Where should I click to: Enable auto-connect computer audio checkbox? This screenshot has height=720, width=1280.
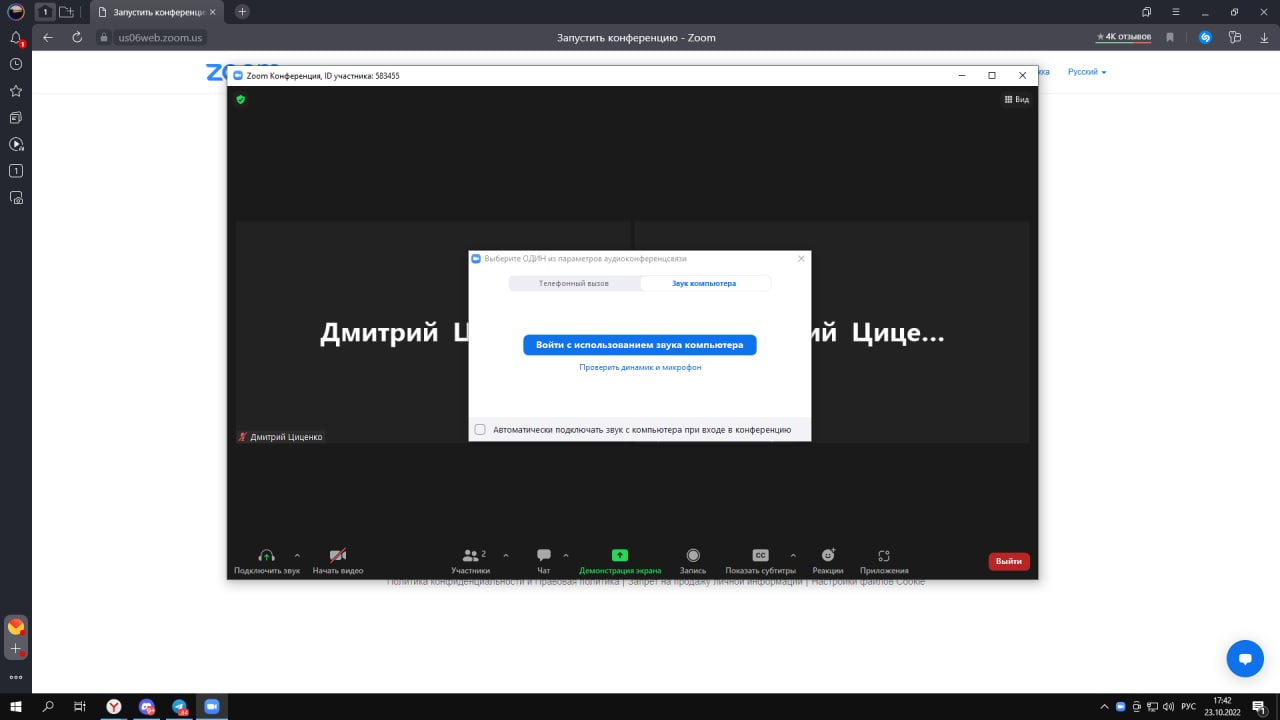(x=480, y=429)
